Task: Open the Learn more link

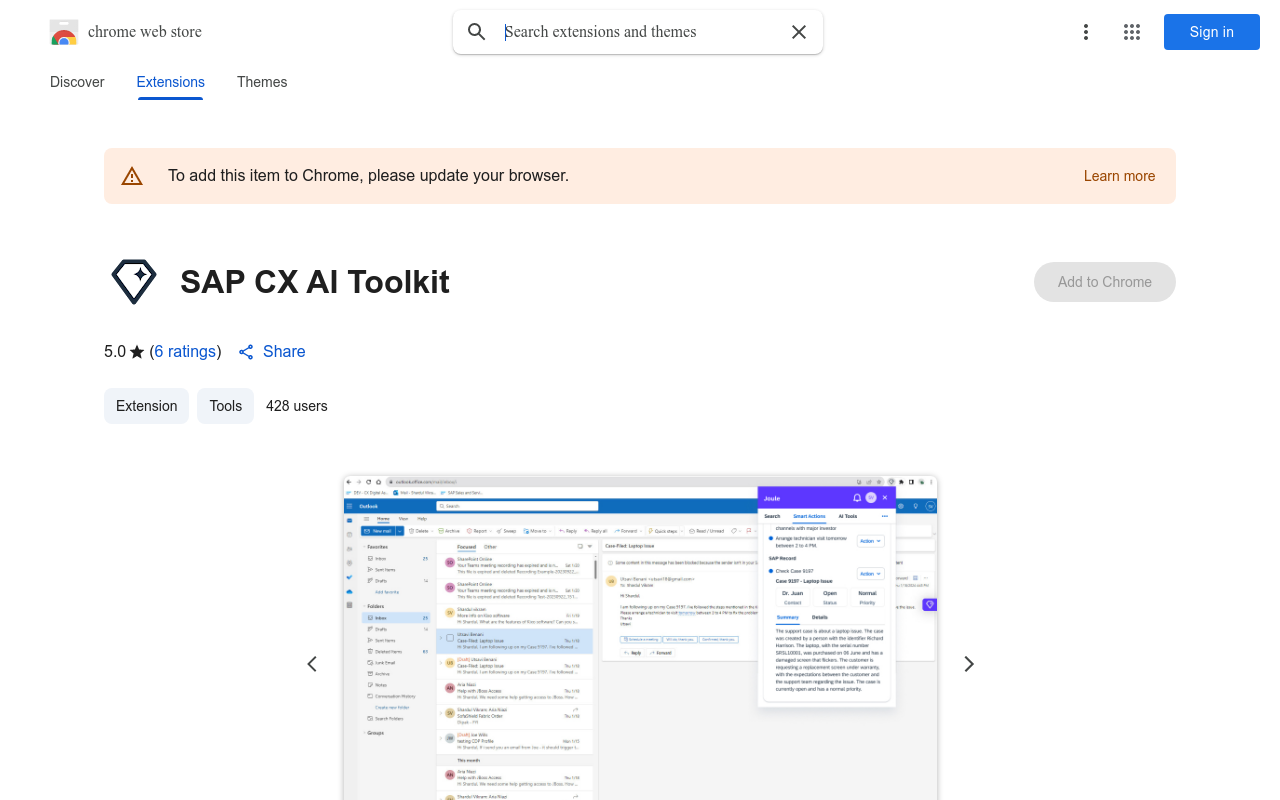Action: (1119, 176)
